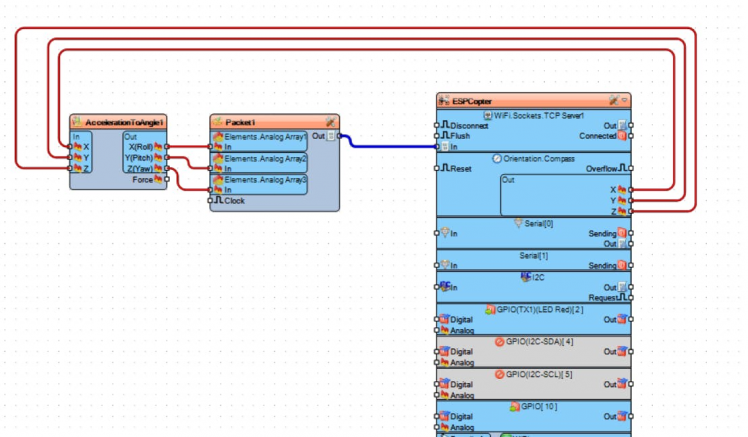Viewport: 748px width, 437px height.
Task: Click the X(Roll) output pin
Action: (167, 147)
